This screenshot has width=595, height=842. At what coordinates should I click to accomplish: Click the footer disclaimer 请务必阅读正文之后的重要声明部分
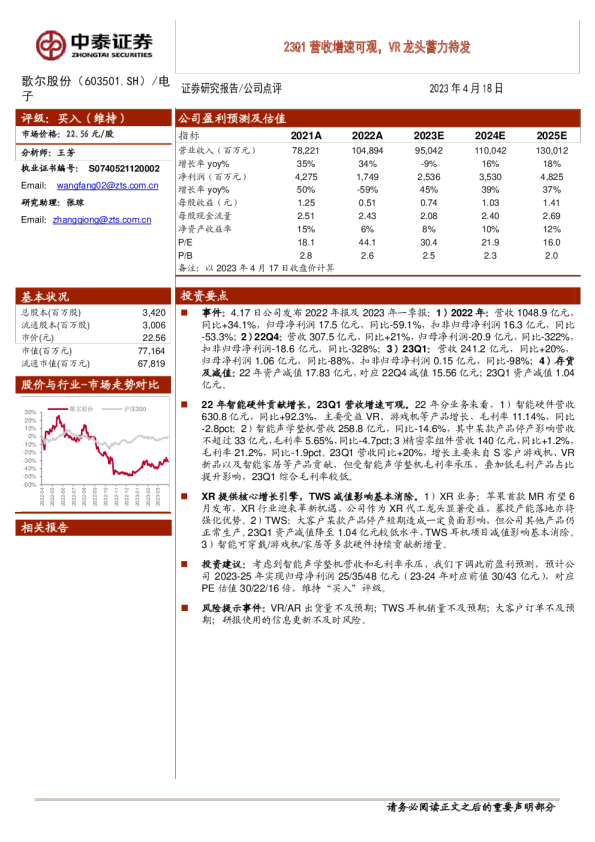[x=471, y=807]
